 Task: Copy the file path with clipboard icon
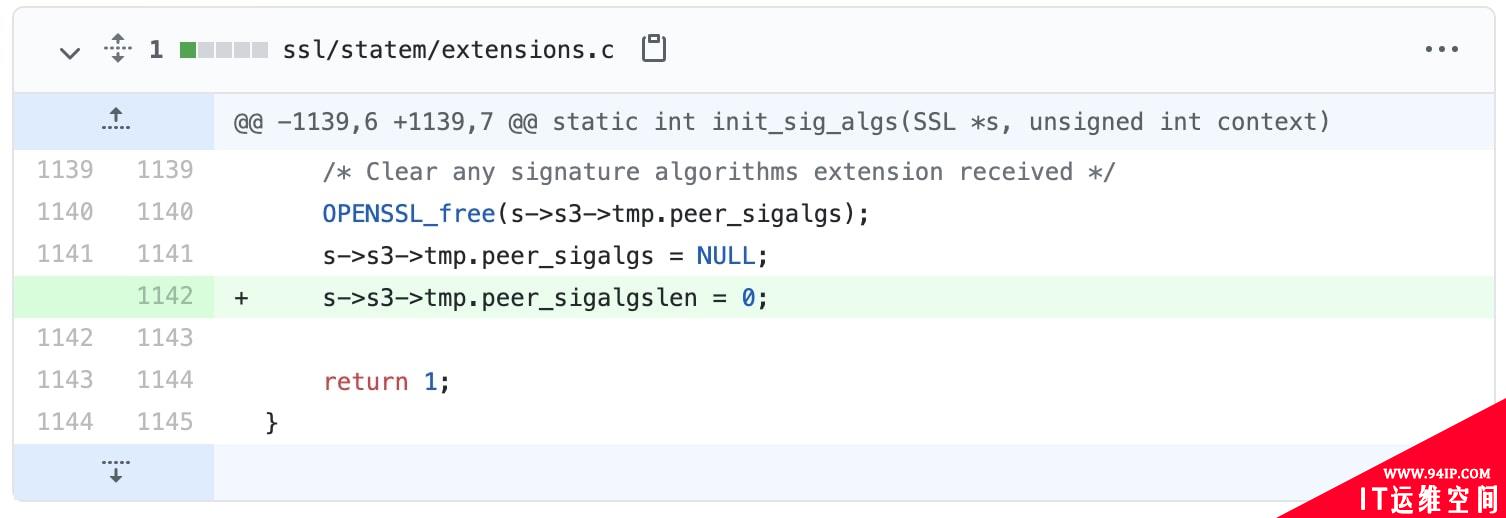pyautogui.click(x=653, y=49)
